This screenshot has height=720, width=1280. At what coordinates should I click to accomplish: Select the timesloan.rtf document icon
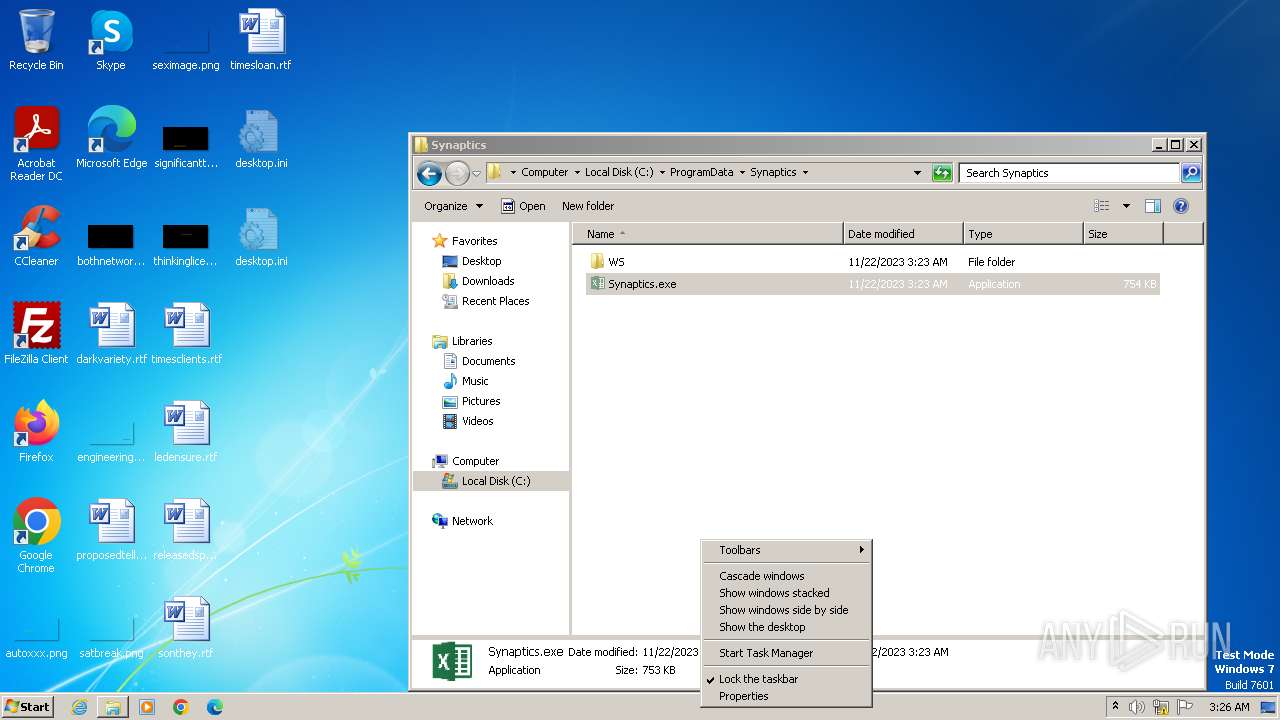[261, 40]
